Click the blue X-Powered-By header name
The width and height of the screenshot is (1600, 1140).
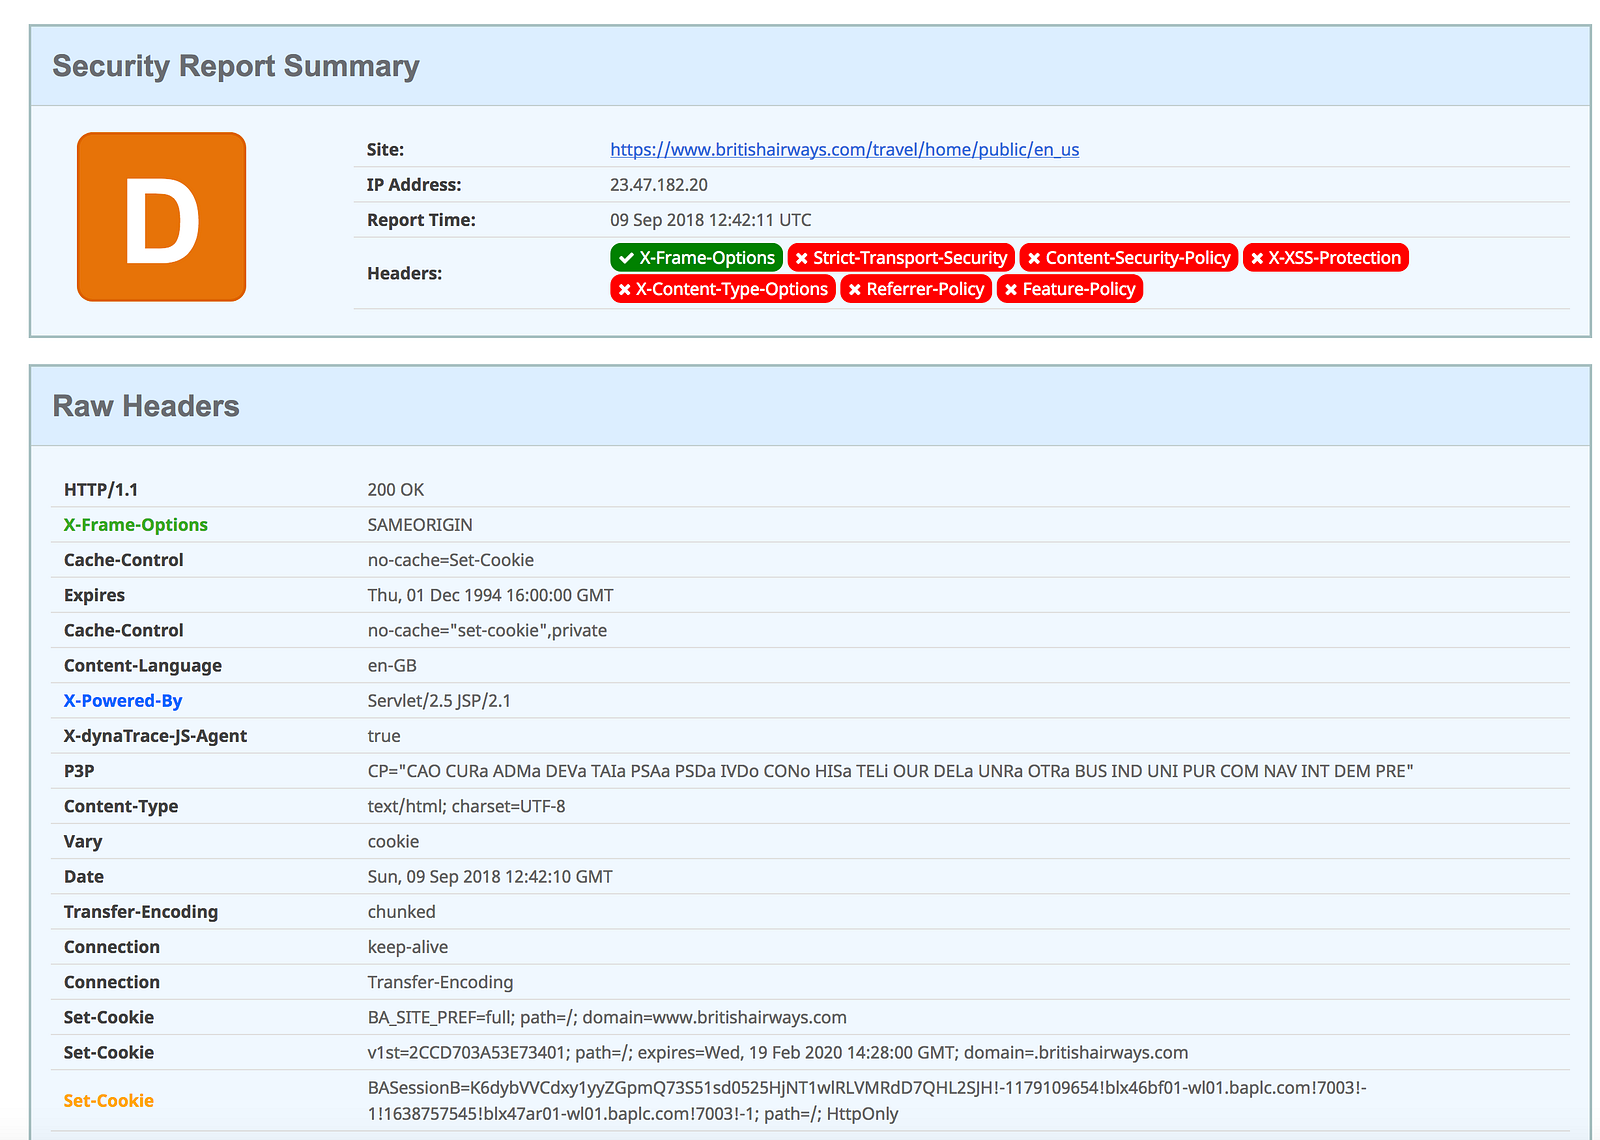pos(123,701)
